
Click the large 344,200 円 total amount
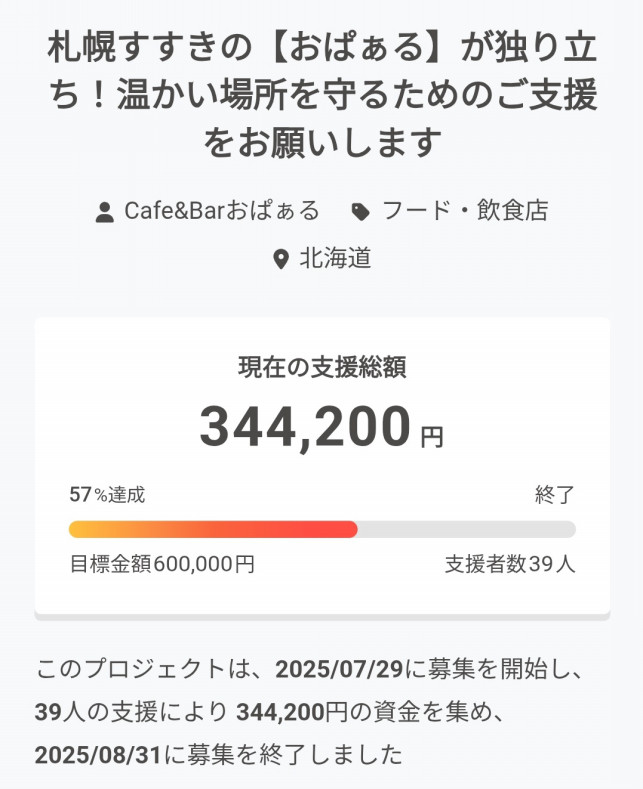320,427
